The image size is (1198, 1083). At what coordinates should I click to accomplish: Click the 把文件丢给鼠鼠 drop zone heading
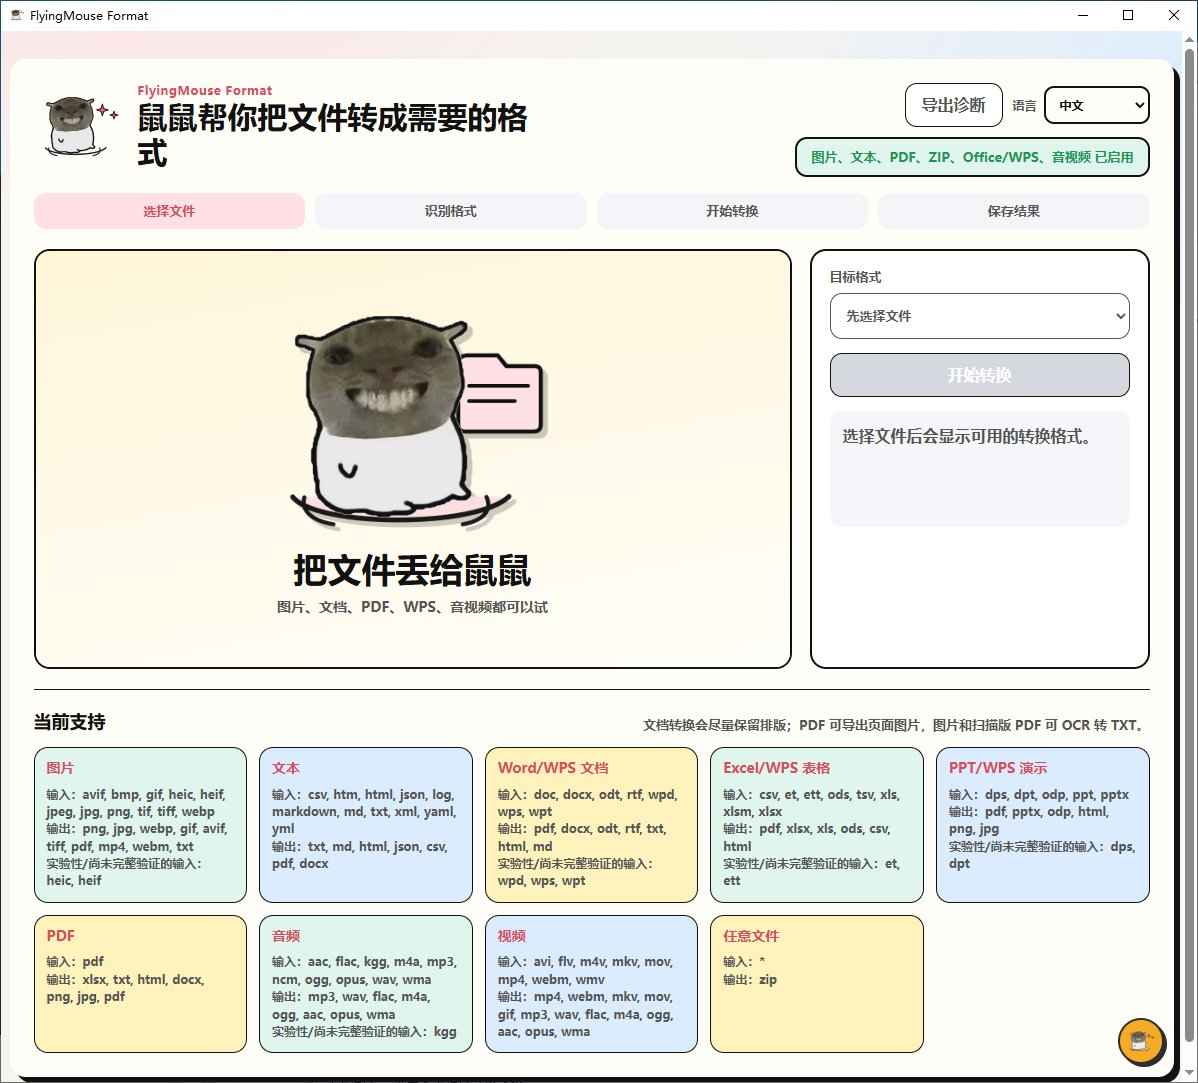(412, 570)
